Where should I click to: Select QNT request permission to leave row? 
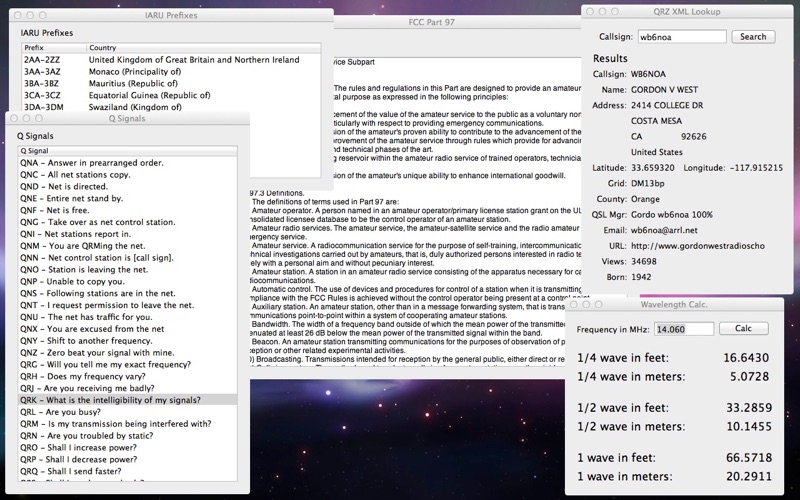click(x=128, y=305)
